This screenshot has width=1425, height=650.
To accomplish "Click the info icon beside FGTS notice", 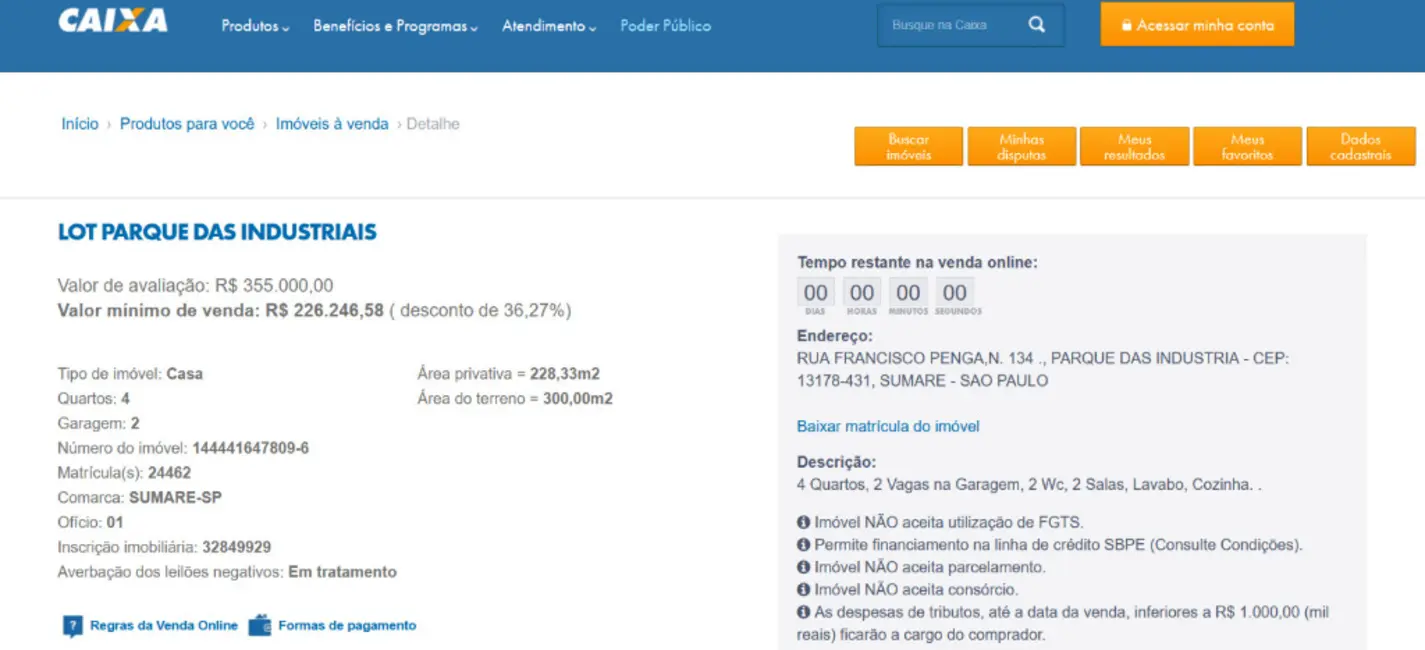I will [803, 522].
